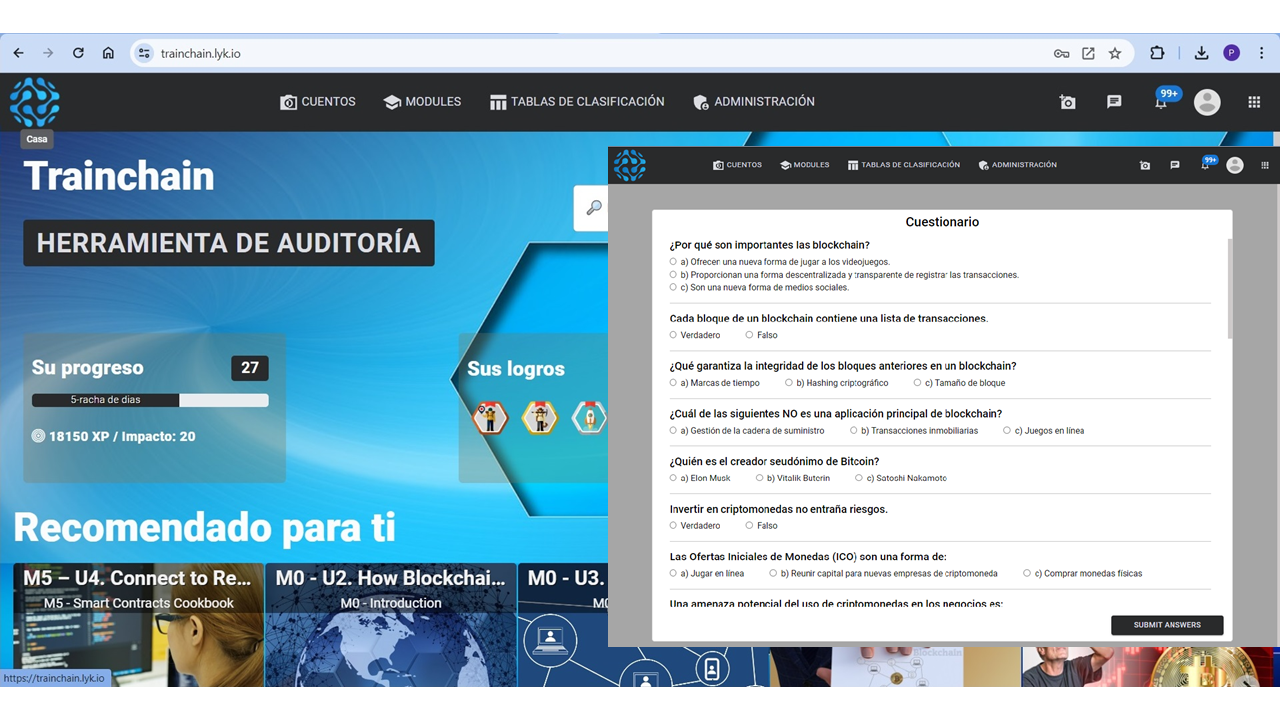Screen dimensions: 1280x720
Task: Open the browser downloads icon
Action: [x=1201, y=53]
